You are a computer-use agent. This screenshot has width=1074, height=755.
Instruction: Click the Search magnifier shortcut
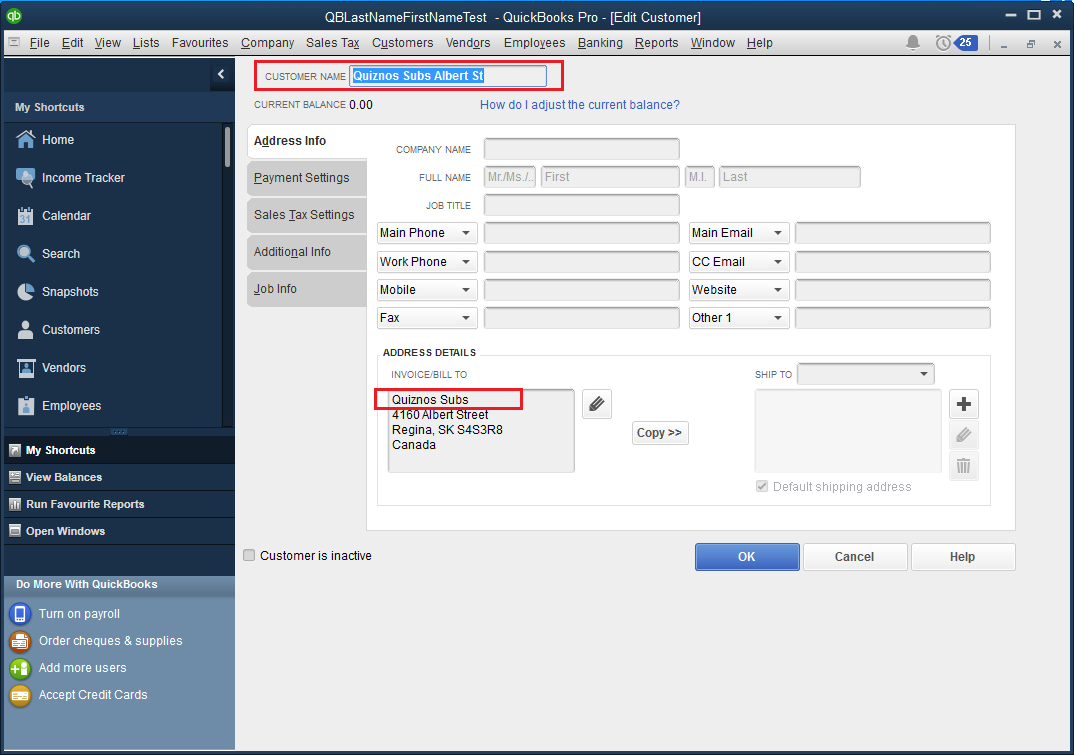point(25,253)
